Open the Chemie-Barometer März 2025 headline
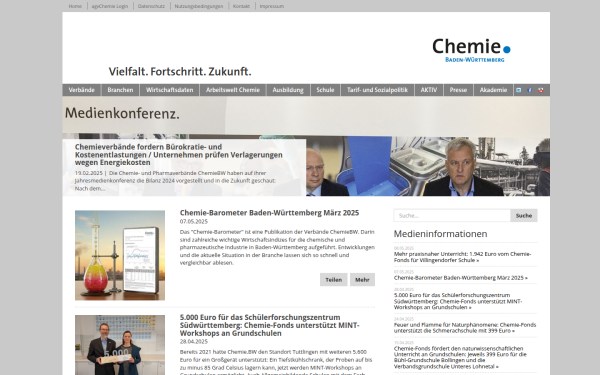Image resolution: width=600 pixels, height=375 pixels. tap(269, 213)
